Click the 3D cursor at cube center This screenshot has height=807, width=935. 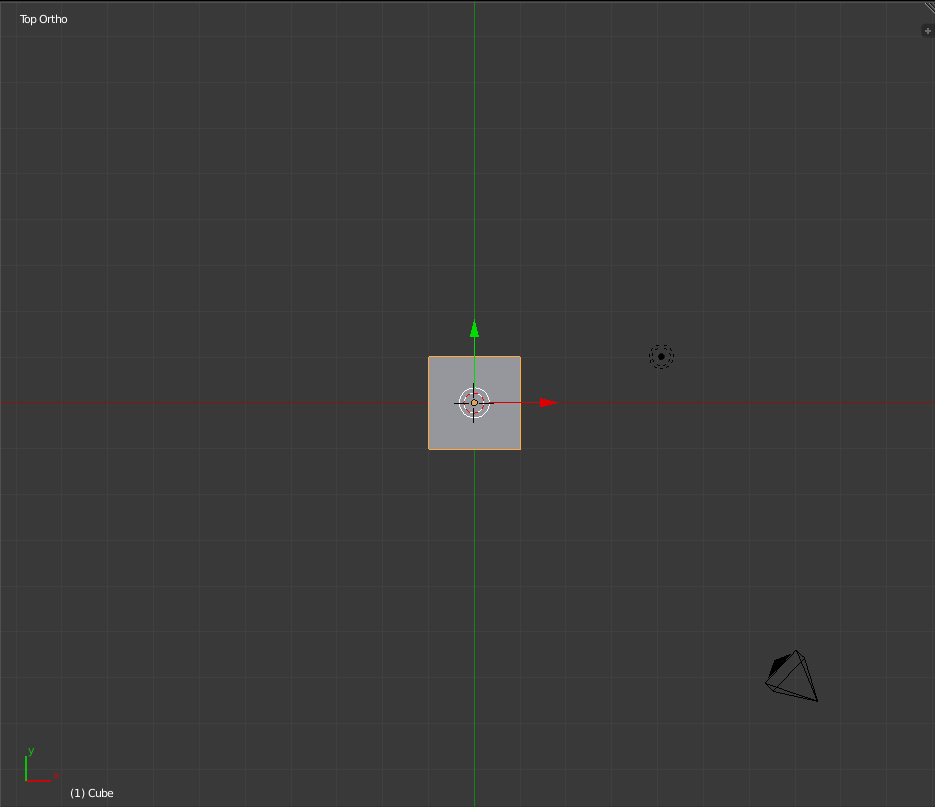point(474,403)
